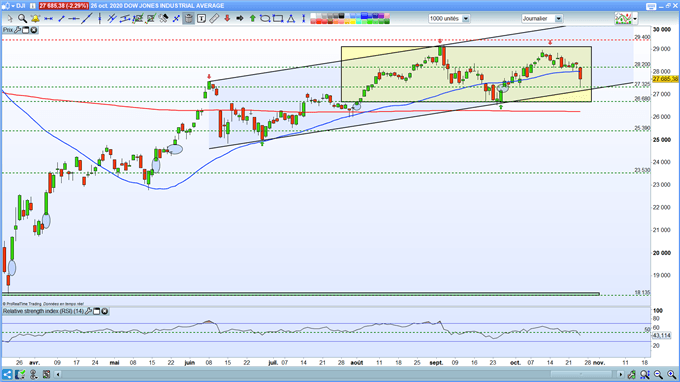Screen dimensions: 680x382
Task: Select the vertical line tool
Action: tap(99, 19)
